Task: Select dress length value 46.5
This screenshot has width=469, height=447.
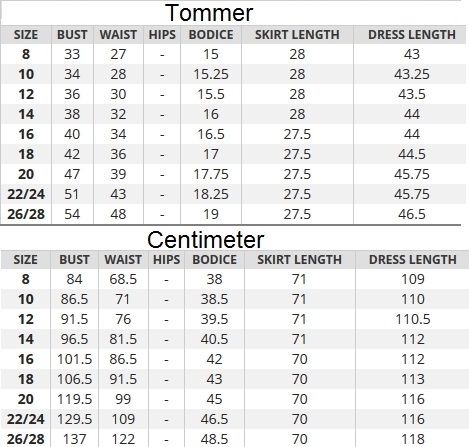Action: pos(412,214)
